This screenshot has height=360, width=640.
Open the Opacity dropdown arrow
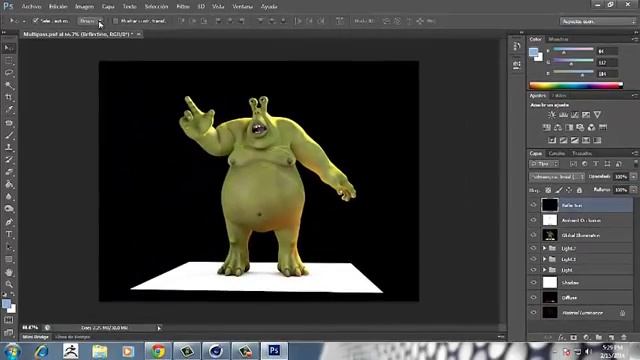[633, 177]
